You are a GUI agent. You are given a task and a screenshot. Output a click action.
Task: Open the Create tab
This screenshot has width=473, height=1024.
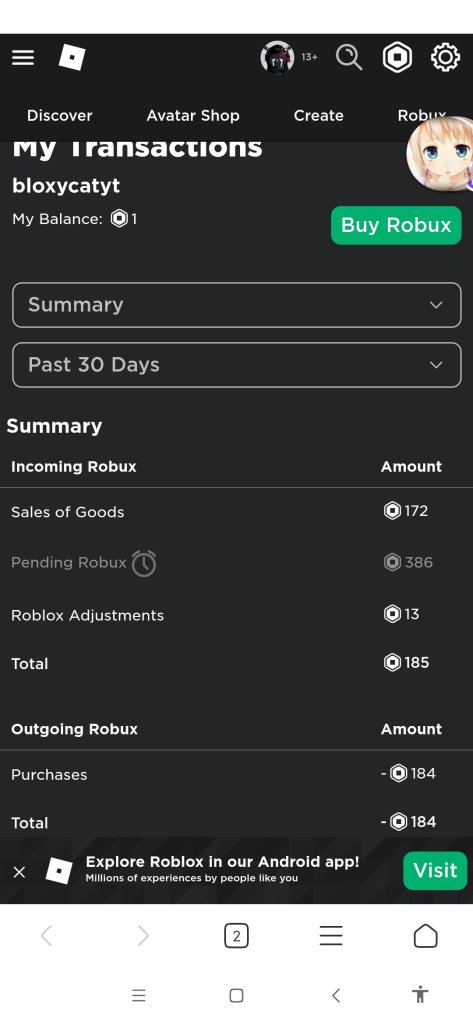pos(318,116)
